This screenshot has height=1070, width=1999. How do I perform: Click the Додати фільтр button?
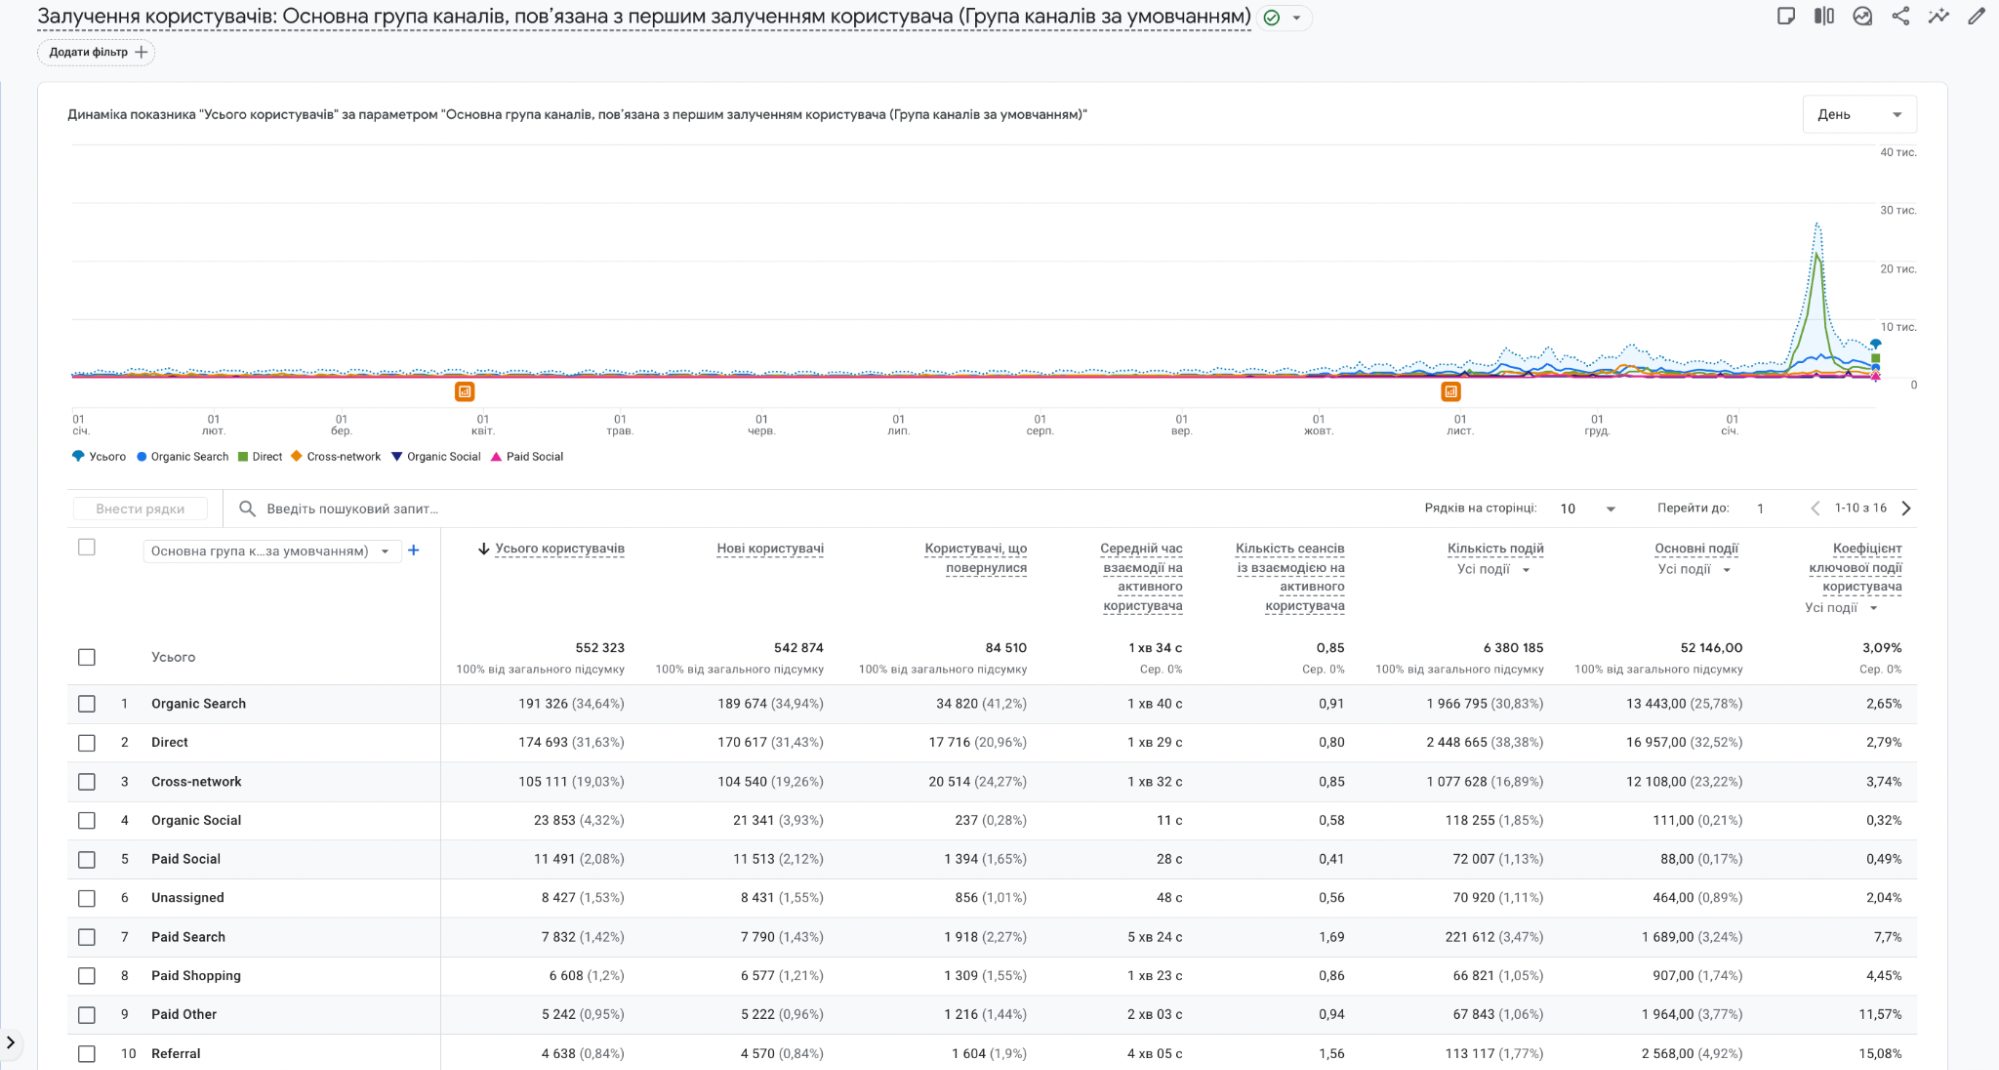(97, 52)
